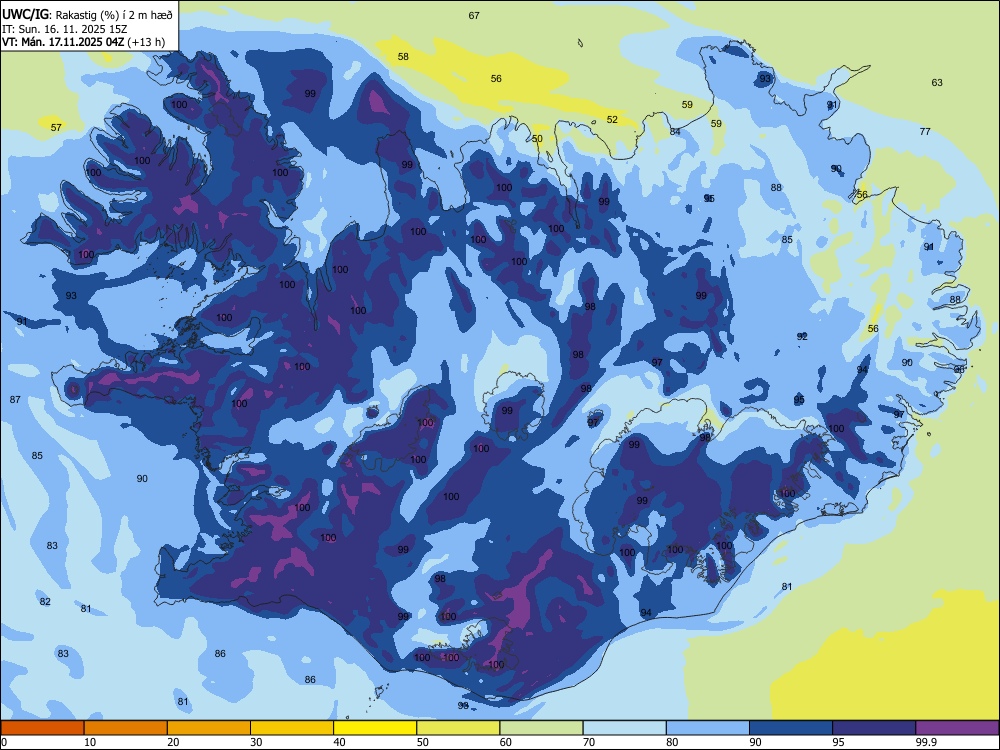This screenshot has height=750, width=1000.
Task: Click the legend tick label '95'
Action: pos(838,742)
